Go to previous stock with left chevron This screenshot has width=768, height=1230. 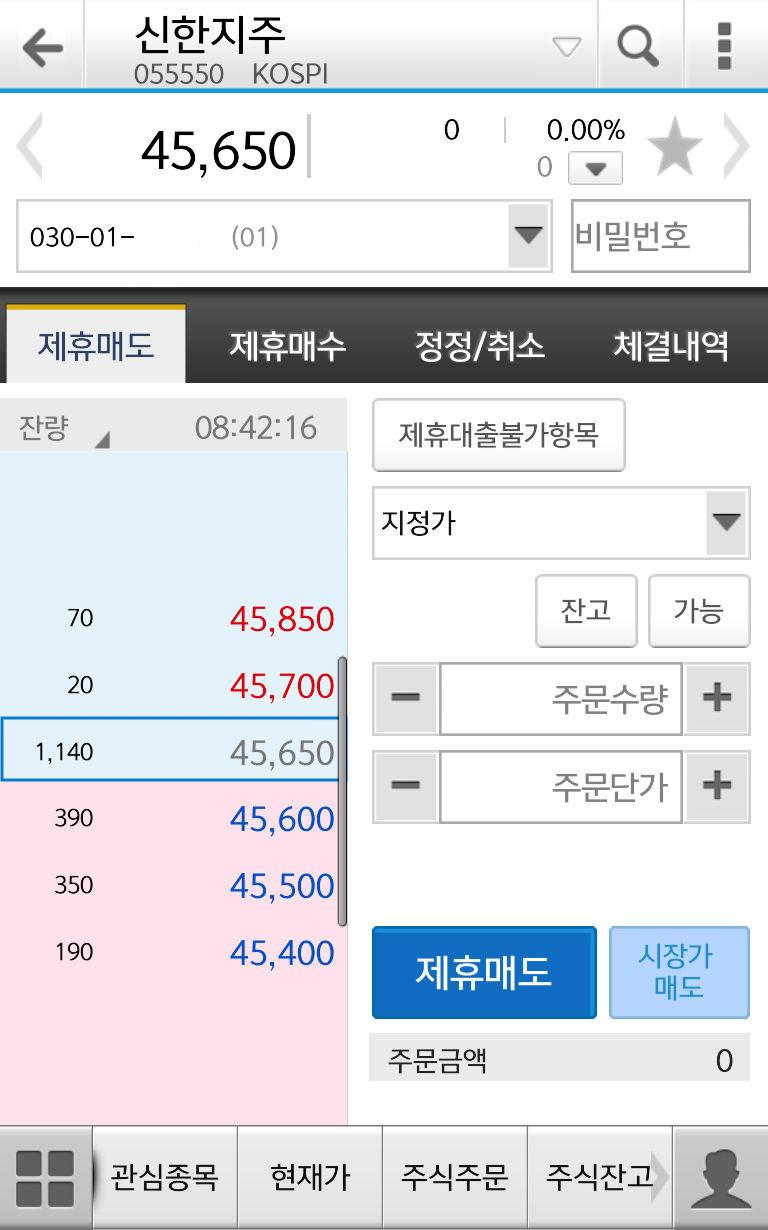pos(29,147)
